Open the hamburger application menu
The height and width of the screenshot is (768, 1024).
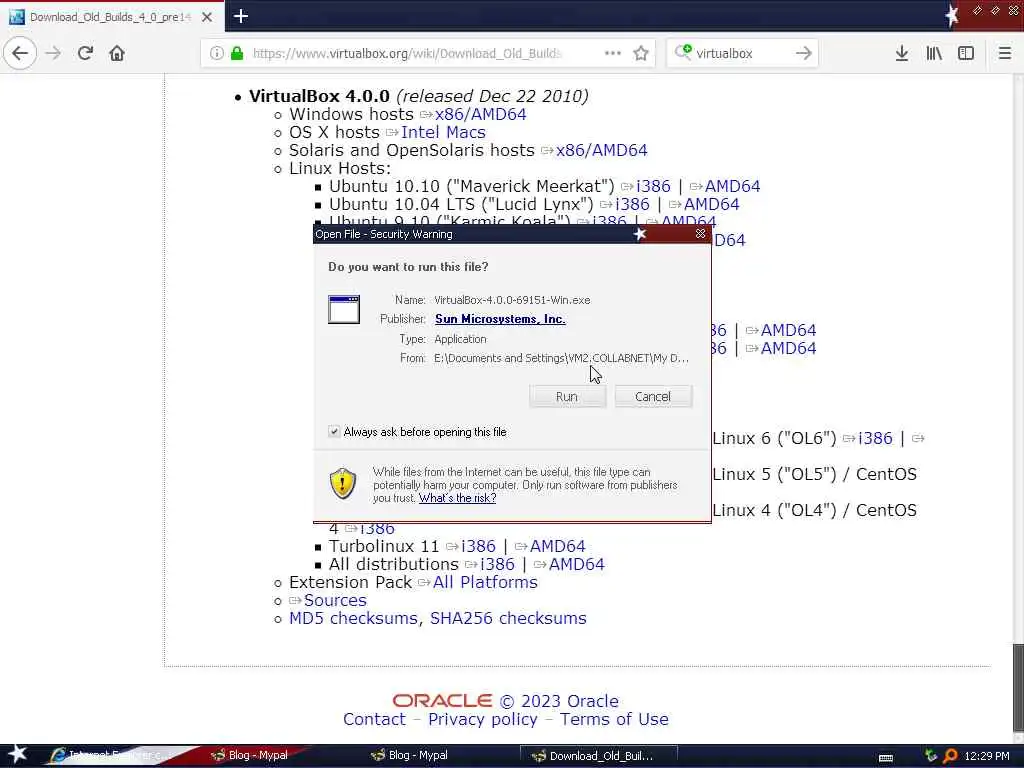[x=1005, y=53]
